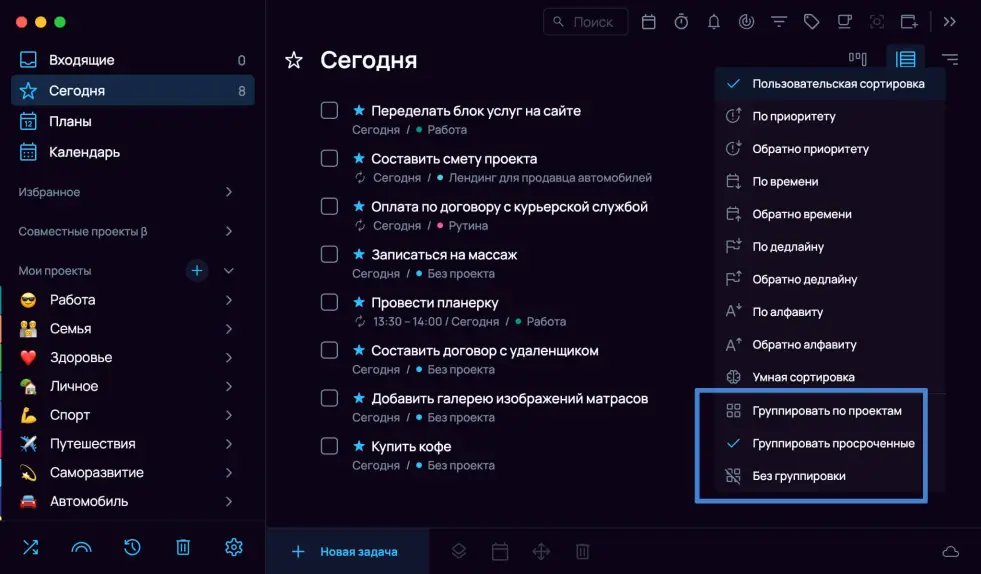Choose "Группировать по проектам" in menu
Screen dimensions: 981x574
point(826,411)
